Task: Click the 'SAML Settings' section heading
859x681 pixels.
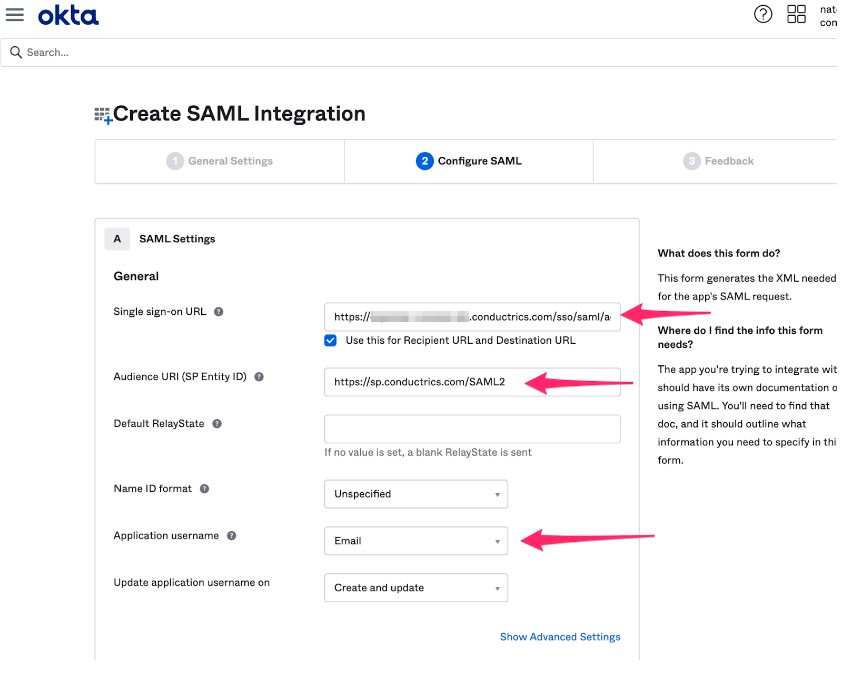Action: pyautogui.click(x=177, y=239)
